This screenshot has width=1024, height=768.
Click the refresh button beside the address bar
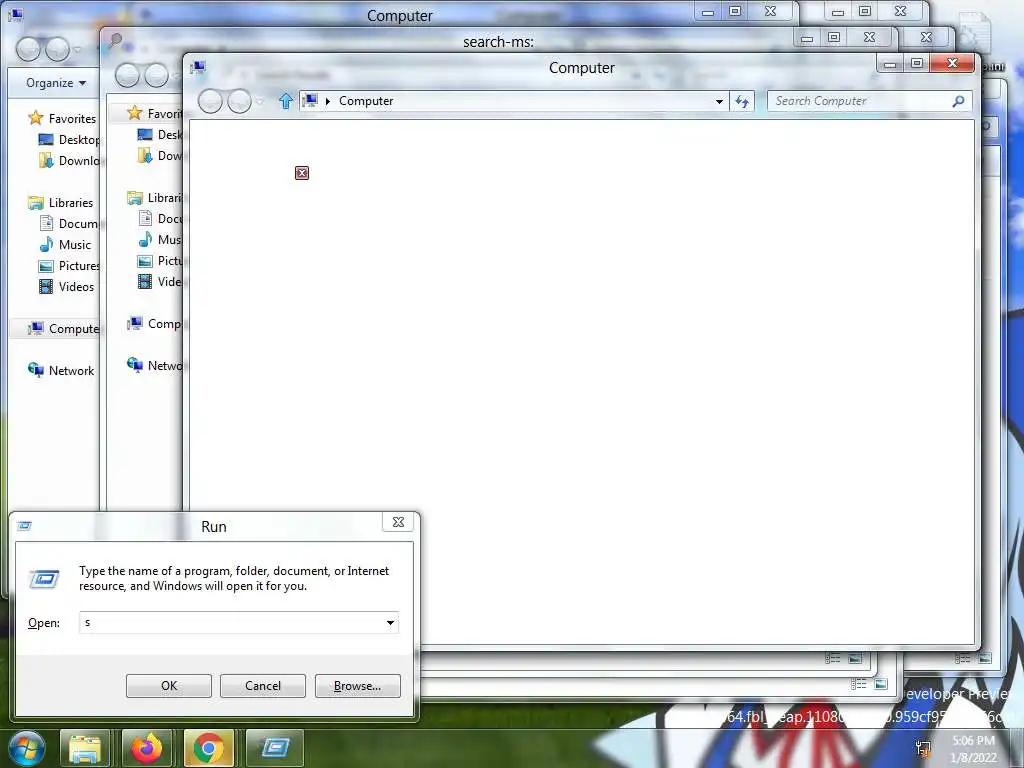[x=742, y=101]
